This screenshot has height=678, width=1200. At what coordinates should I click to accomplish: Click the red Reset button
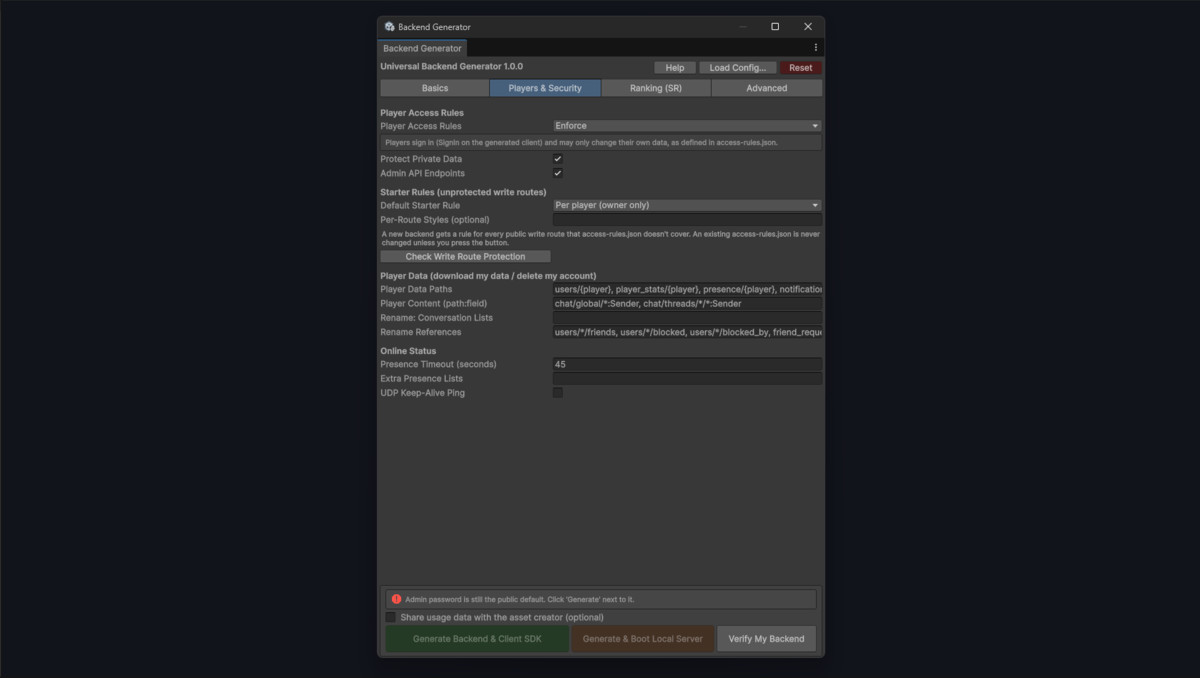point(801,68)
